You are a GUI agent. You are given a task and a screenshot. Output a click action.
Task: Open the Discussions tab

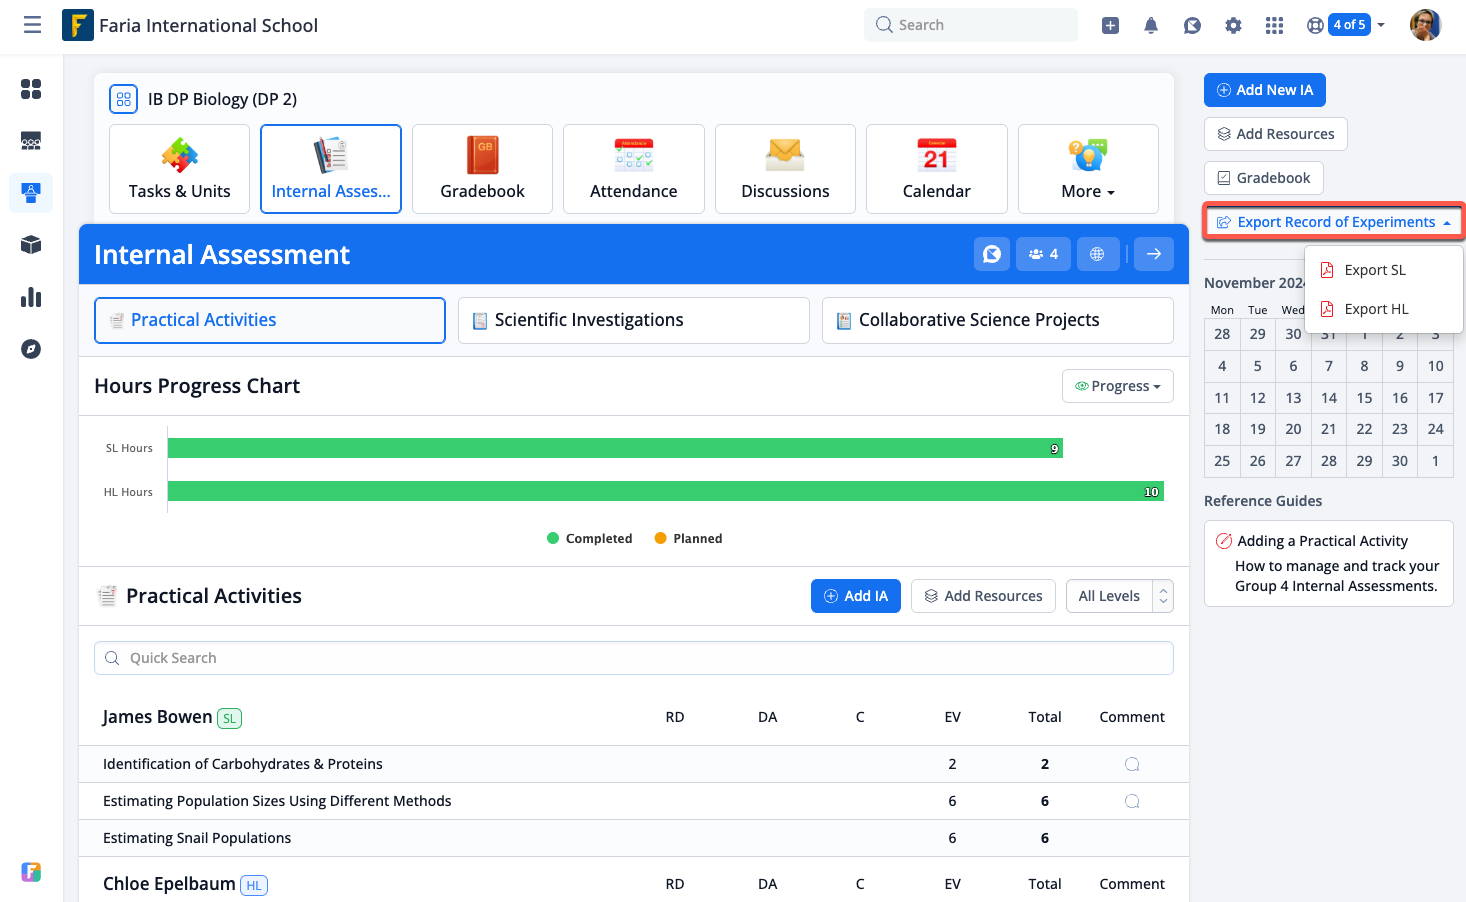(785, 169)
